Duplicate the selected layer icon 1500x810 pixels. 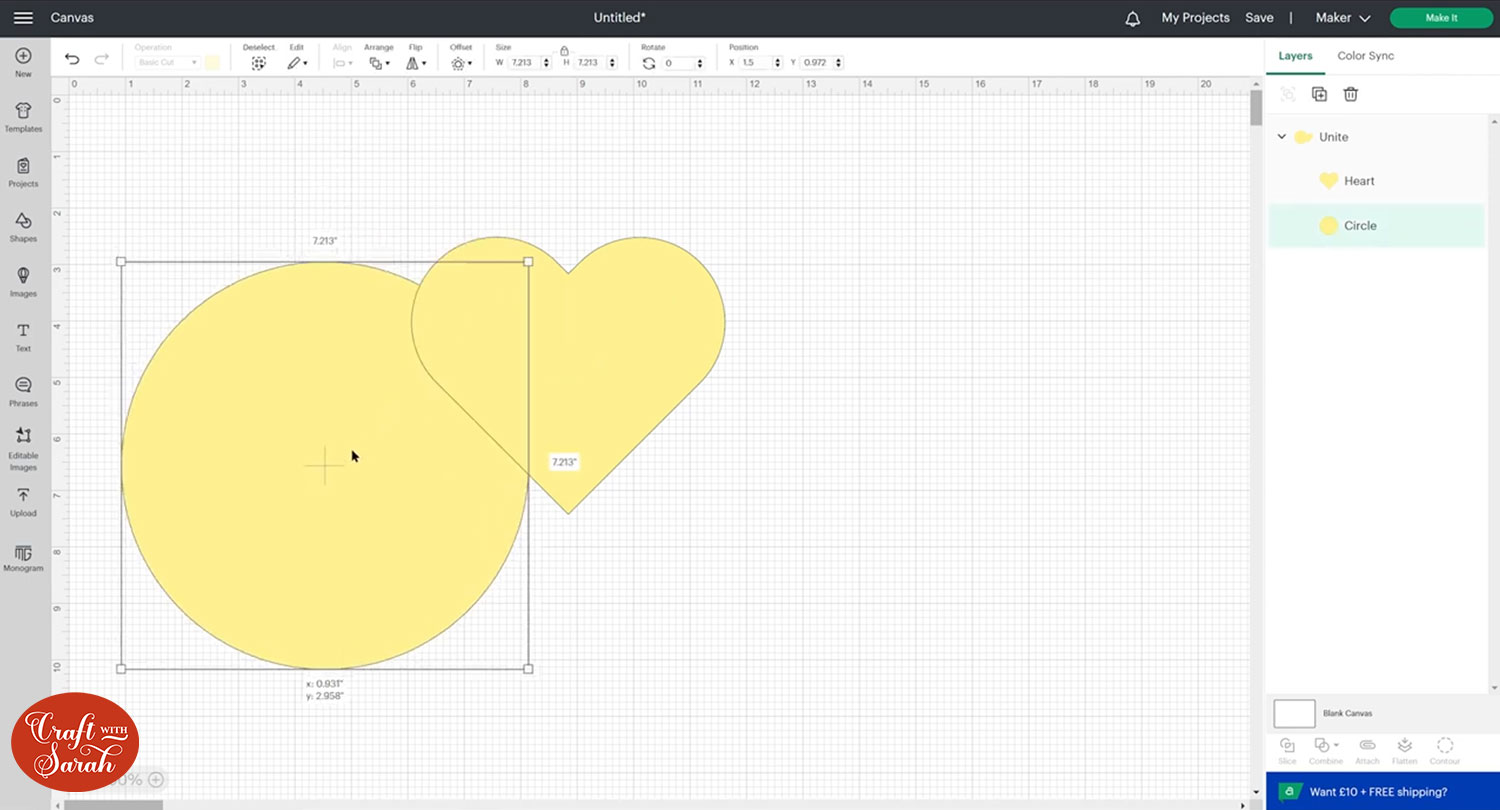point(1319,94)
